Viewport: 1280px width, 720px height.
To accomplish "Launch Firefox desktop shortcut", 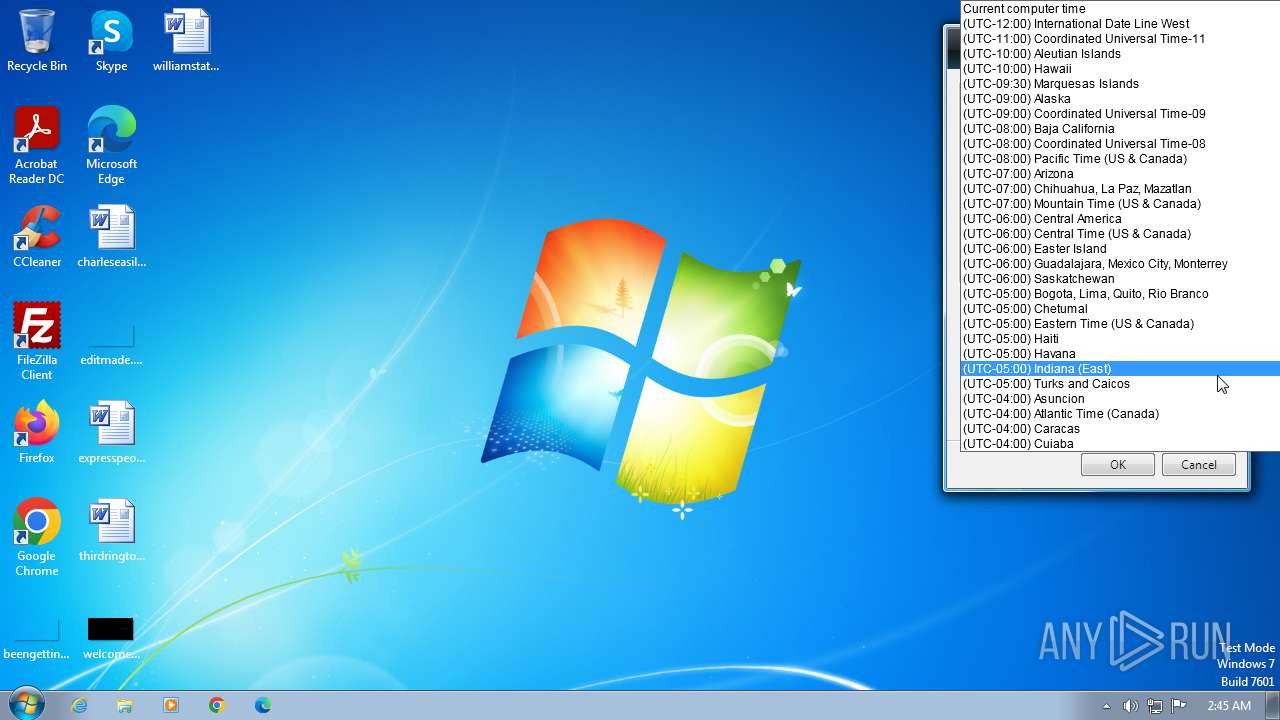I will coord(37,432).
